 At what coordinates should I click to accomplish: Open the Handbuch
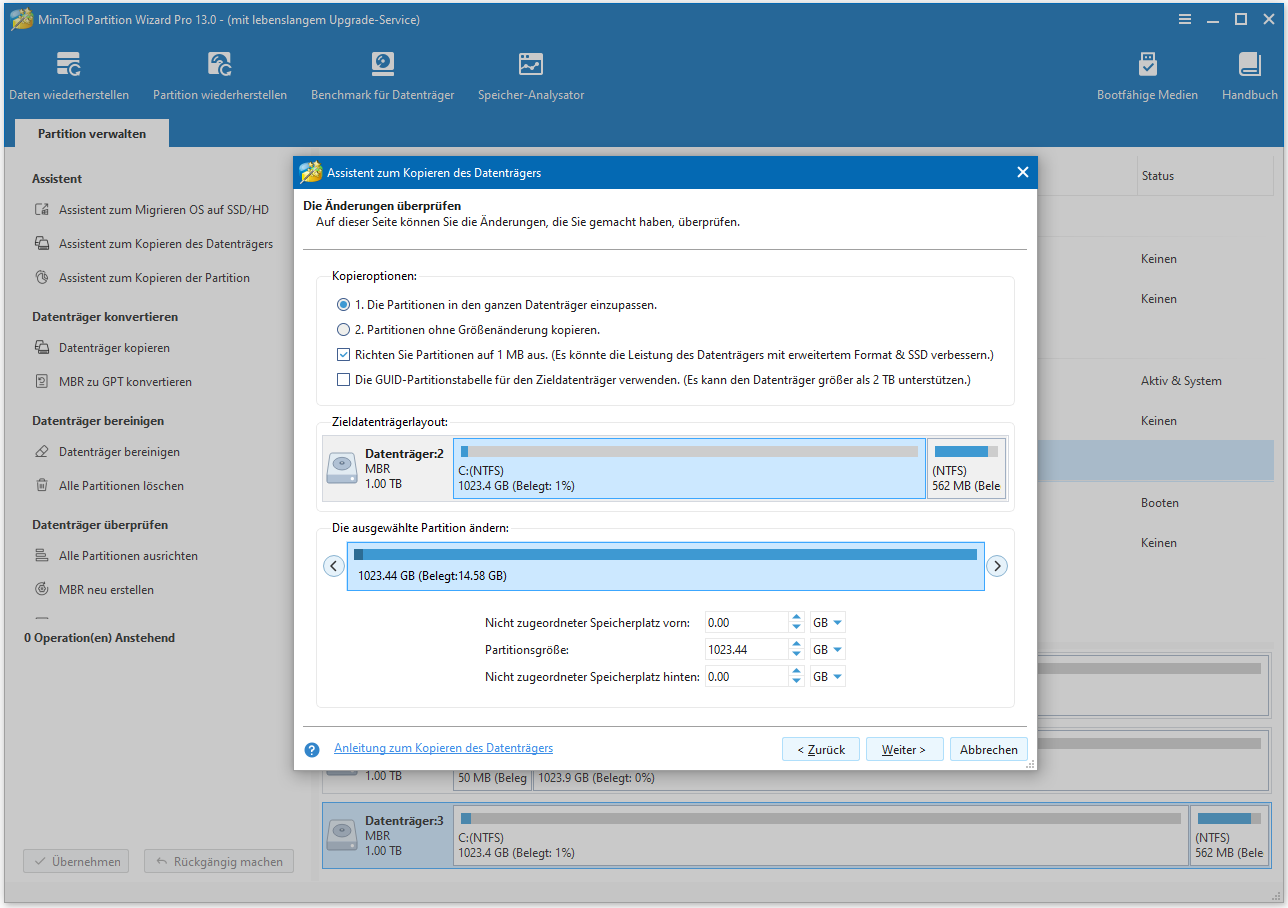[1248, 72]
